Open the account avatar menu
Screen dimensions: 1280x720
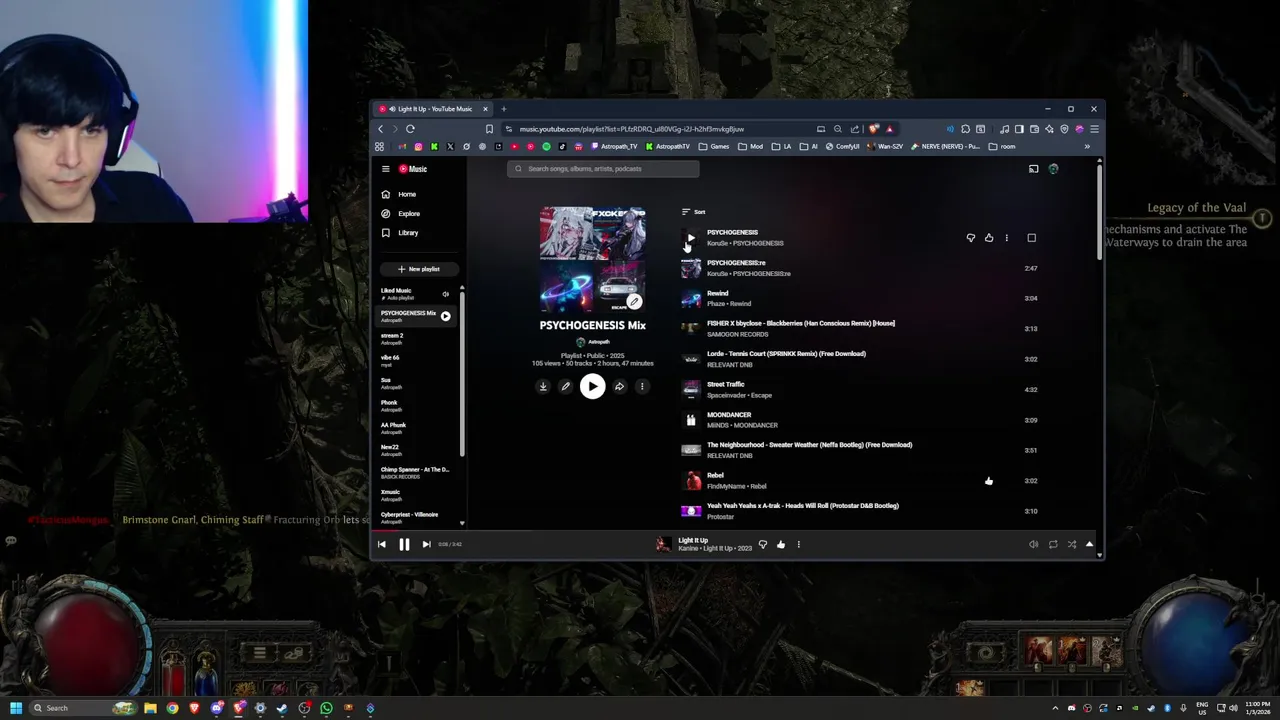(x=1053, y=169)
